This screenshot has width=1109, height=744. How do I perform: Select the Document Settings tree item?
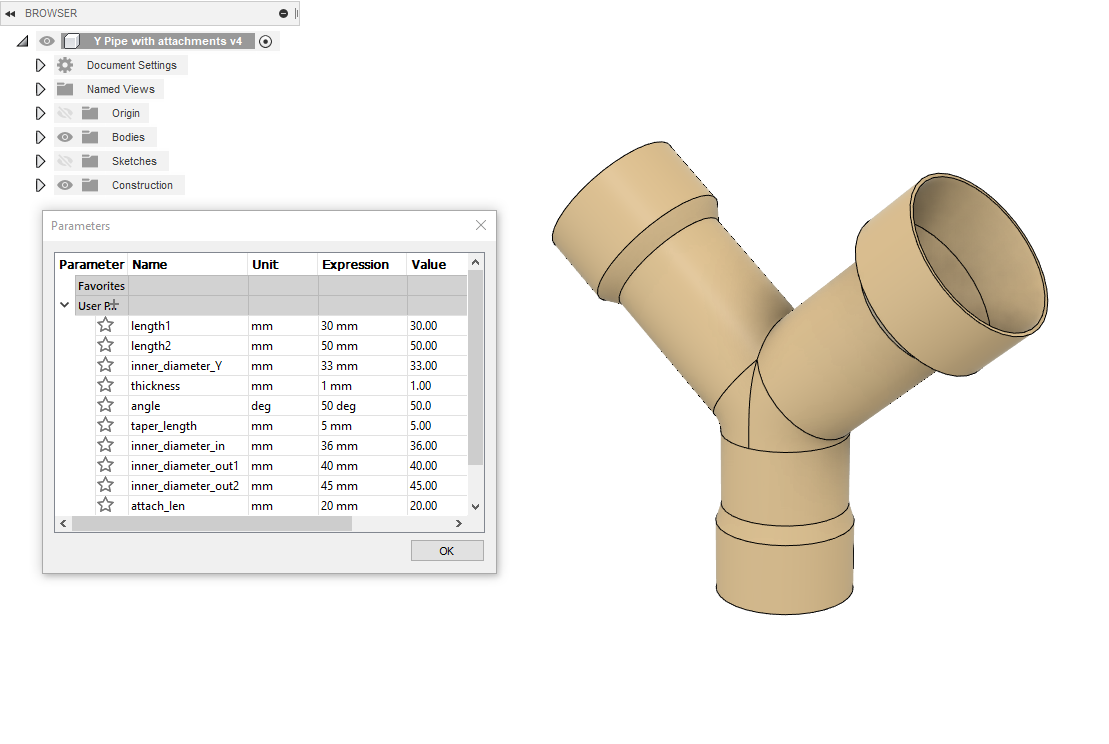[132, 65]
